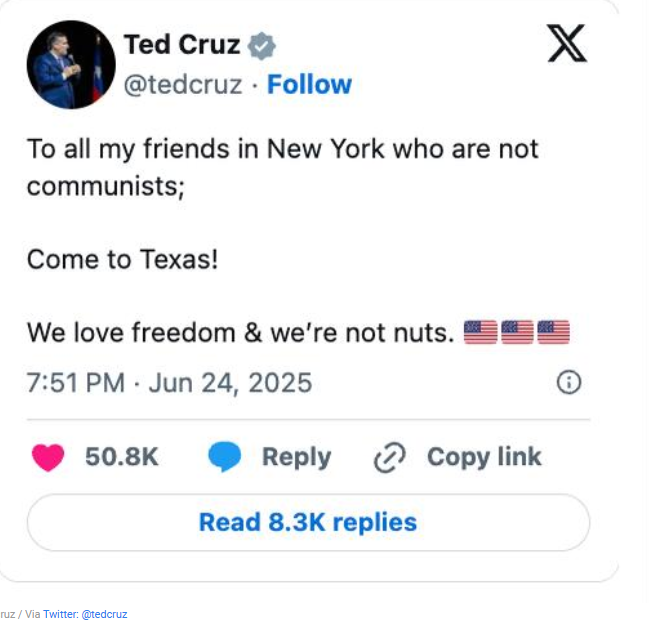Like the tweet with the pink heart icon
This screenshot has height=636, width=649.
[48, 457]
